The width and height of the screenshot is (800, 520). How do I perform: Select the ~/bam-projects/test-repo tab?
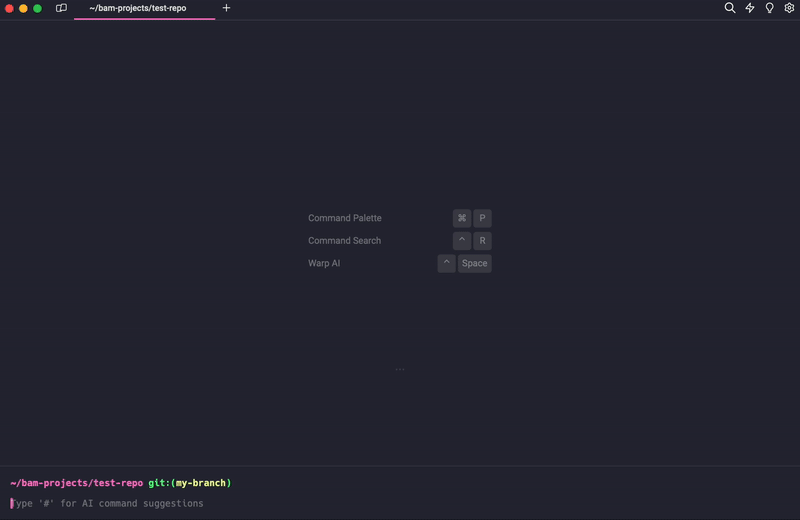[x=144, y=9]
